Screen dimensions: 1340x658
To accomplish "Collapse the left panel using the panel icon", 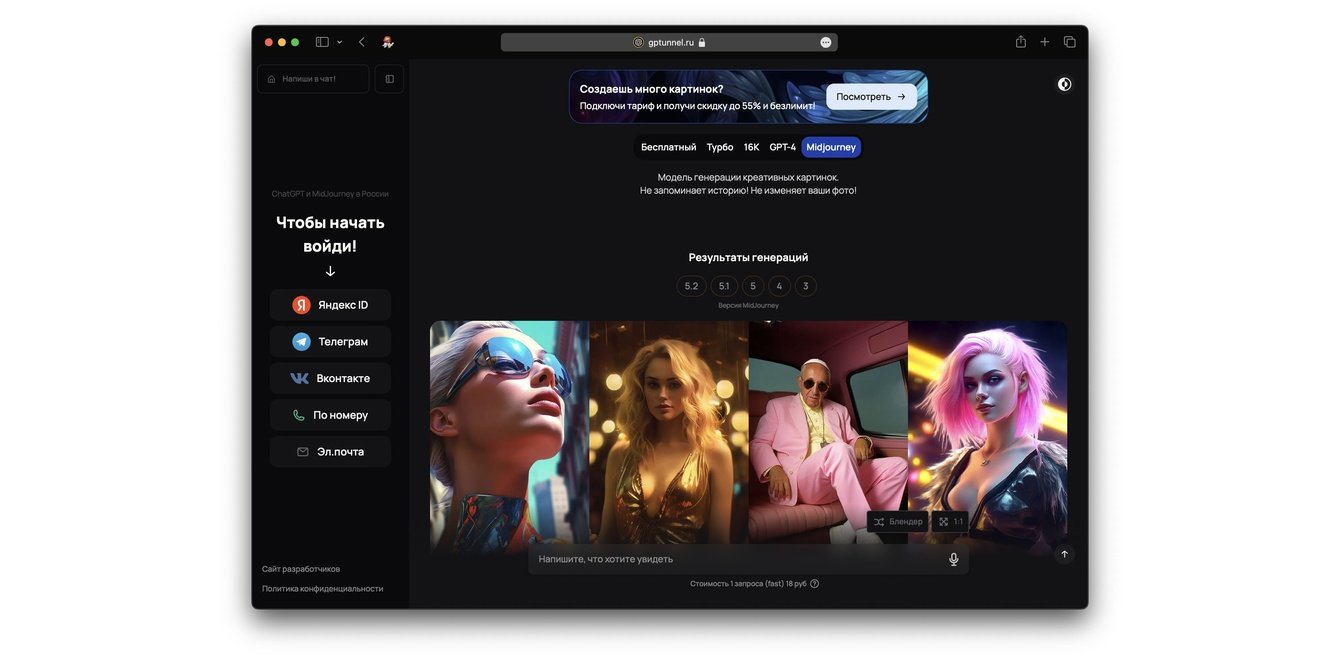I will tap(389, 79).
